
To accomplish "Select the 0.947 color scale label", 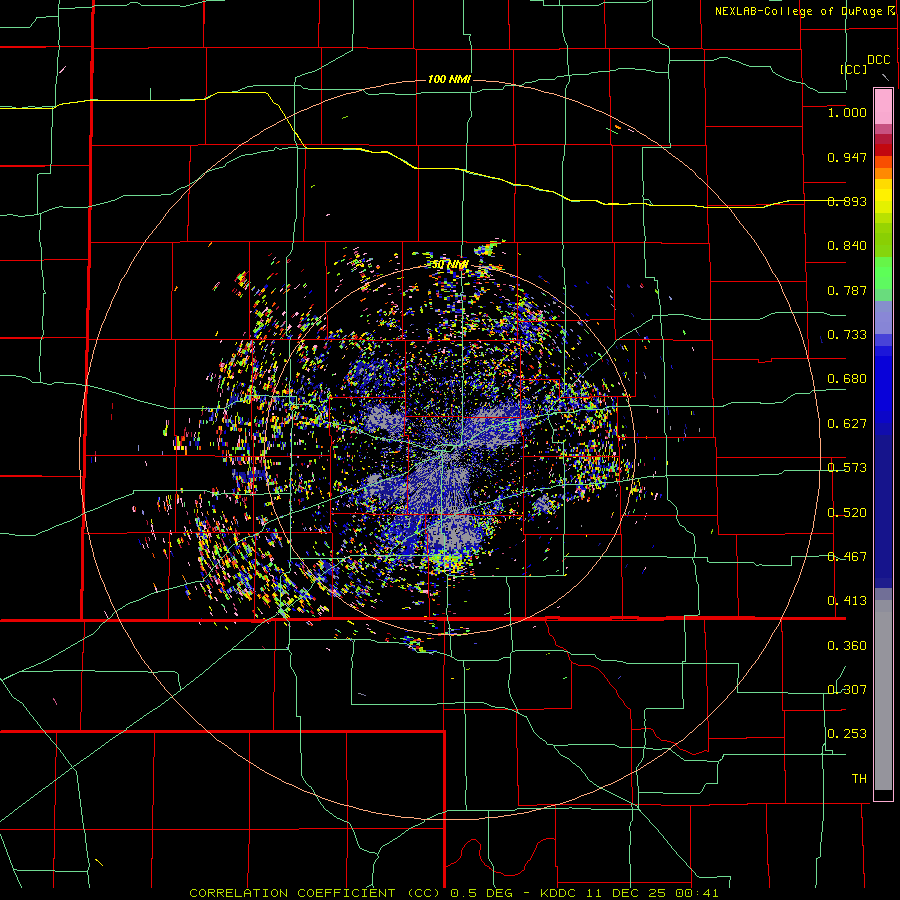I will tap(847, 157).
